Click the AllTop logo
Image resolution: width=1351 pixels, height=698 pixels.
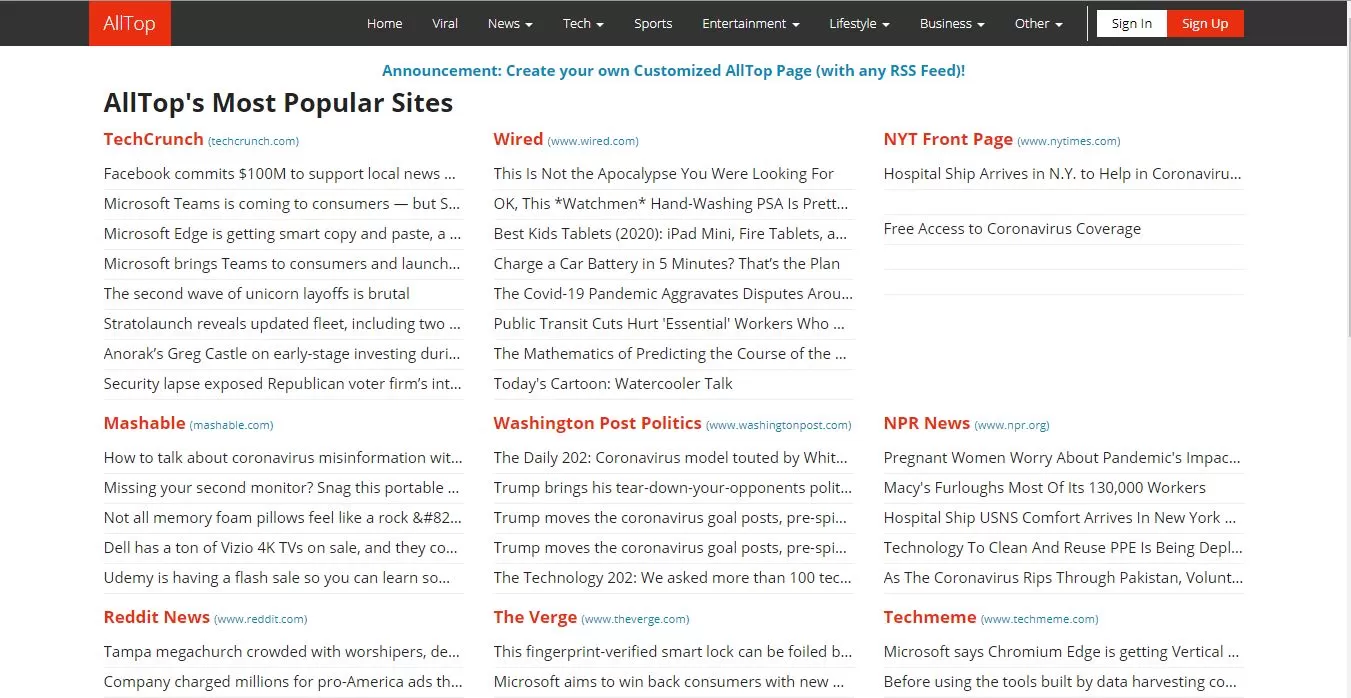(x=130, y=23)
